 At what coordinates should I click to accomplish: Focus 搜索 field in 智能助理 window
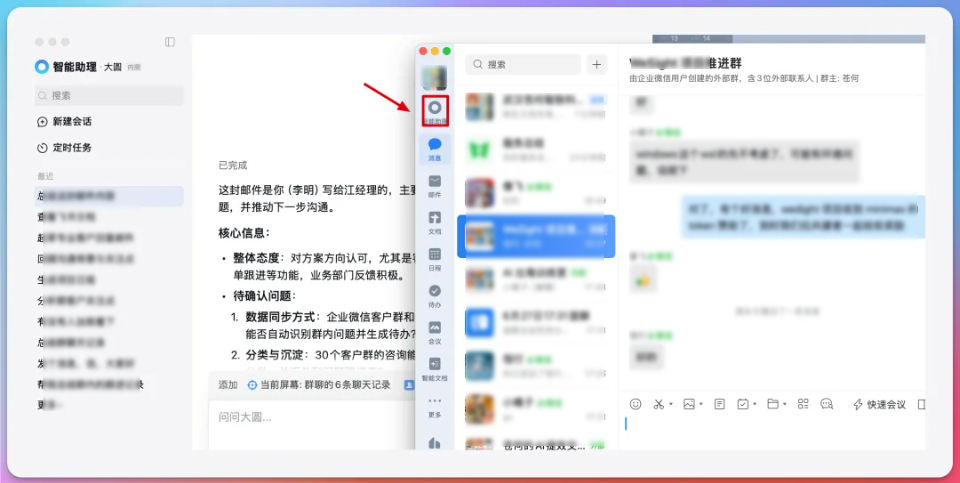tap(109, 95)
